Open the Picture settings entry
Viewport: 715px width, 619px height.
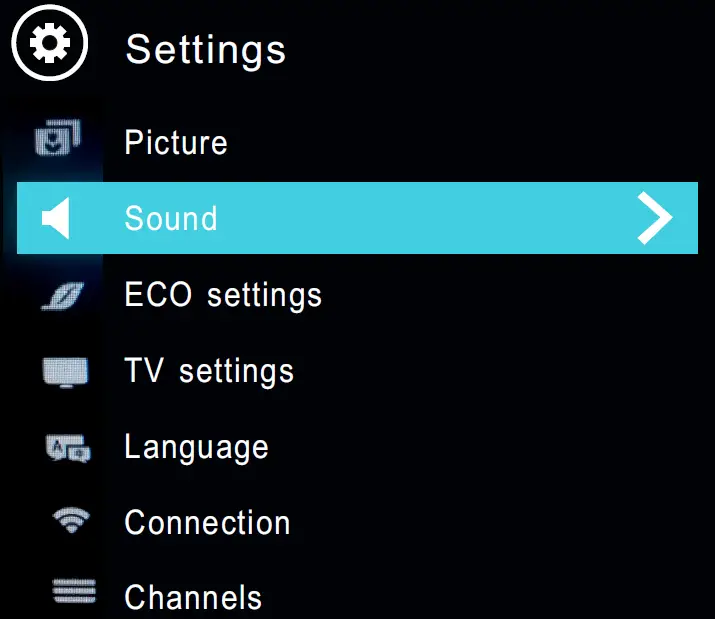click(x=176, y=142)
